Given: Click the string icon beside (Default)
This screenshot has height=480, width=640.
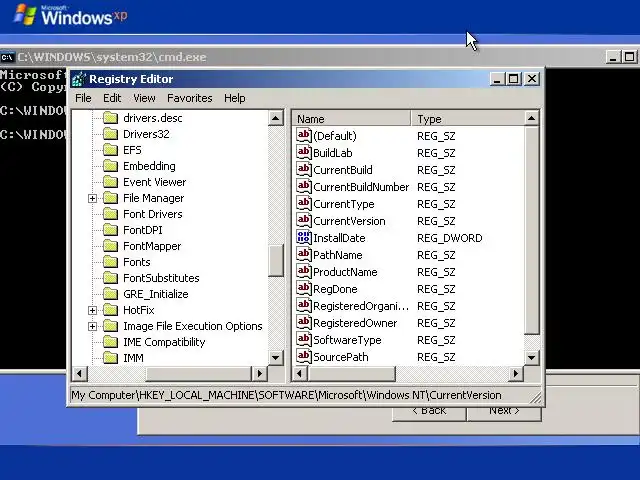Looking at the screenshot, I should (x=304, y=136).
